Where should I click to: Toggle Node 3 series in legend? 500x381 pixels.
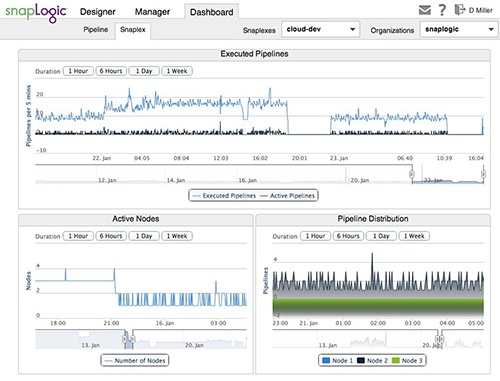click(x=407, y=361)
